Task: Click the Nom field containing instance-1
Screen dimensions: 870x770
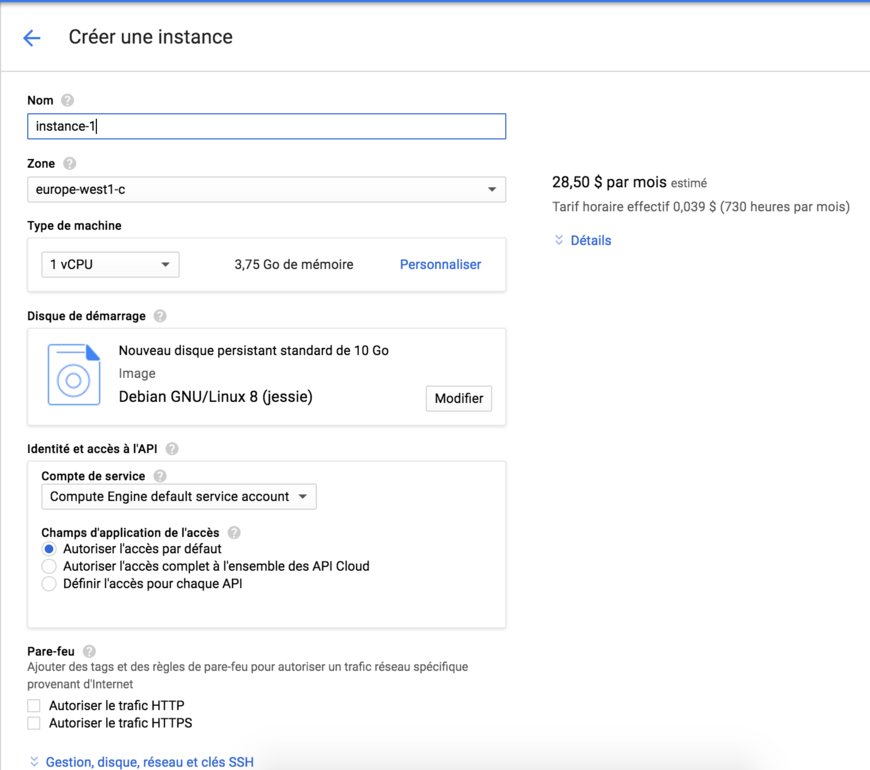Action: [x=265, y=126]
